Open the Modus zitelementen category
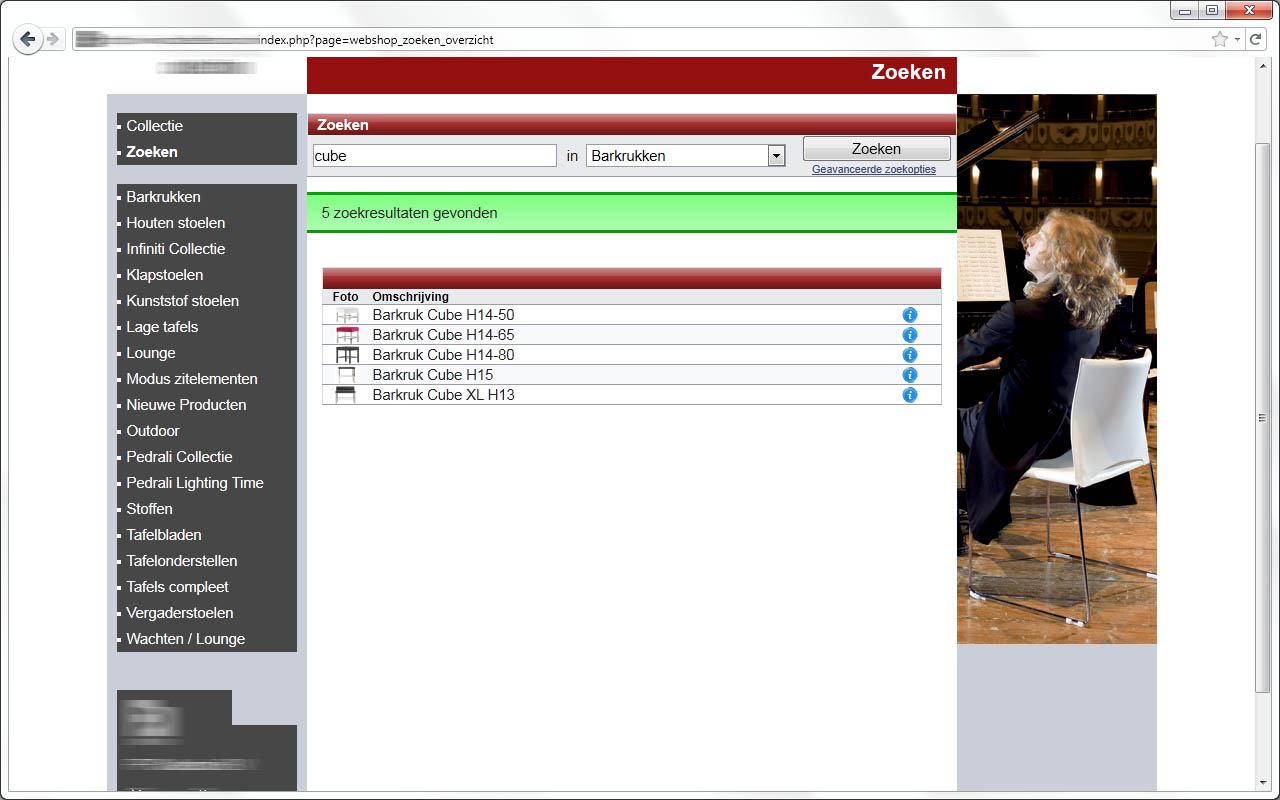 [191, 379]
